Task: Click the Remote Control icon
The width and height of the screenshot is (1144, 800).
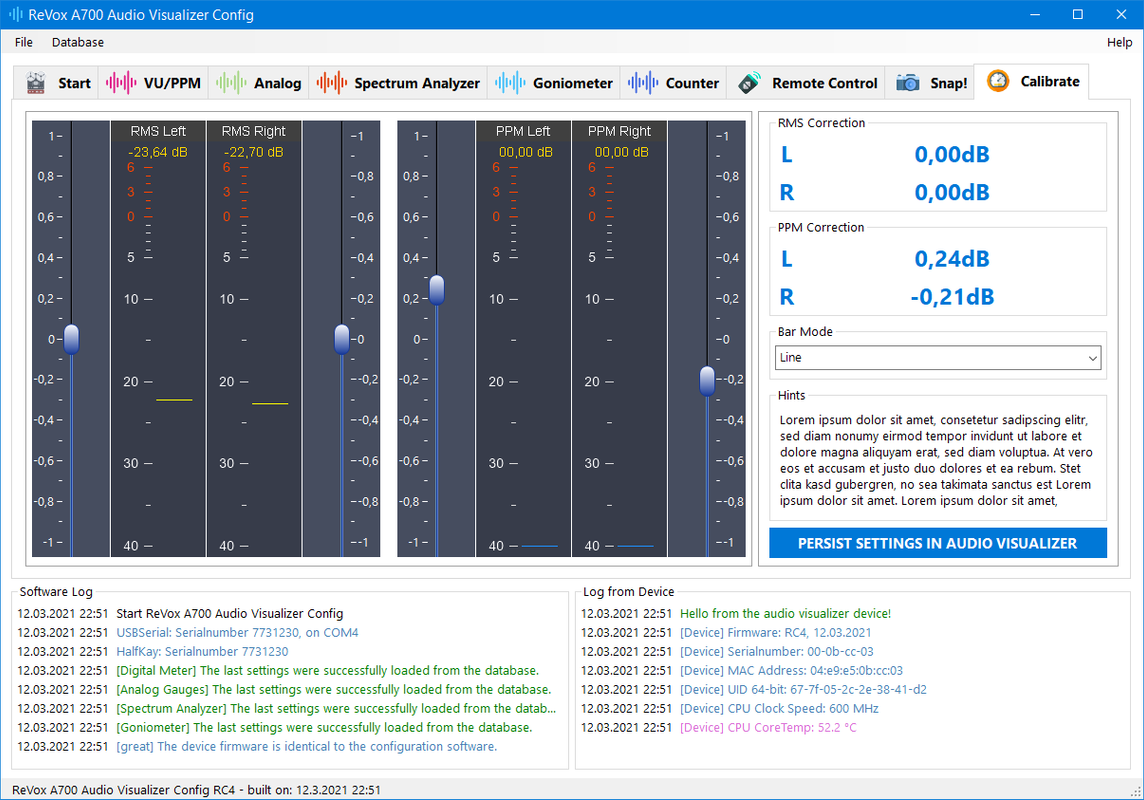Action: point(749,83)
